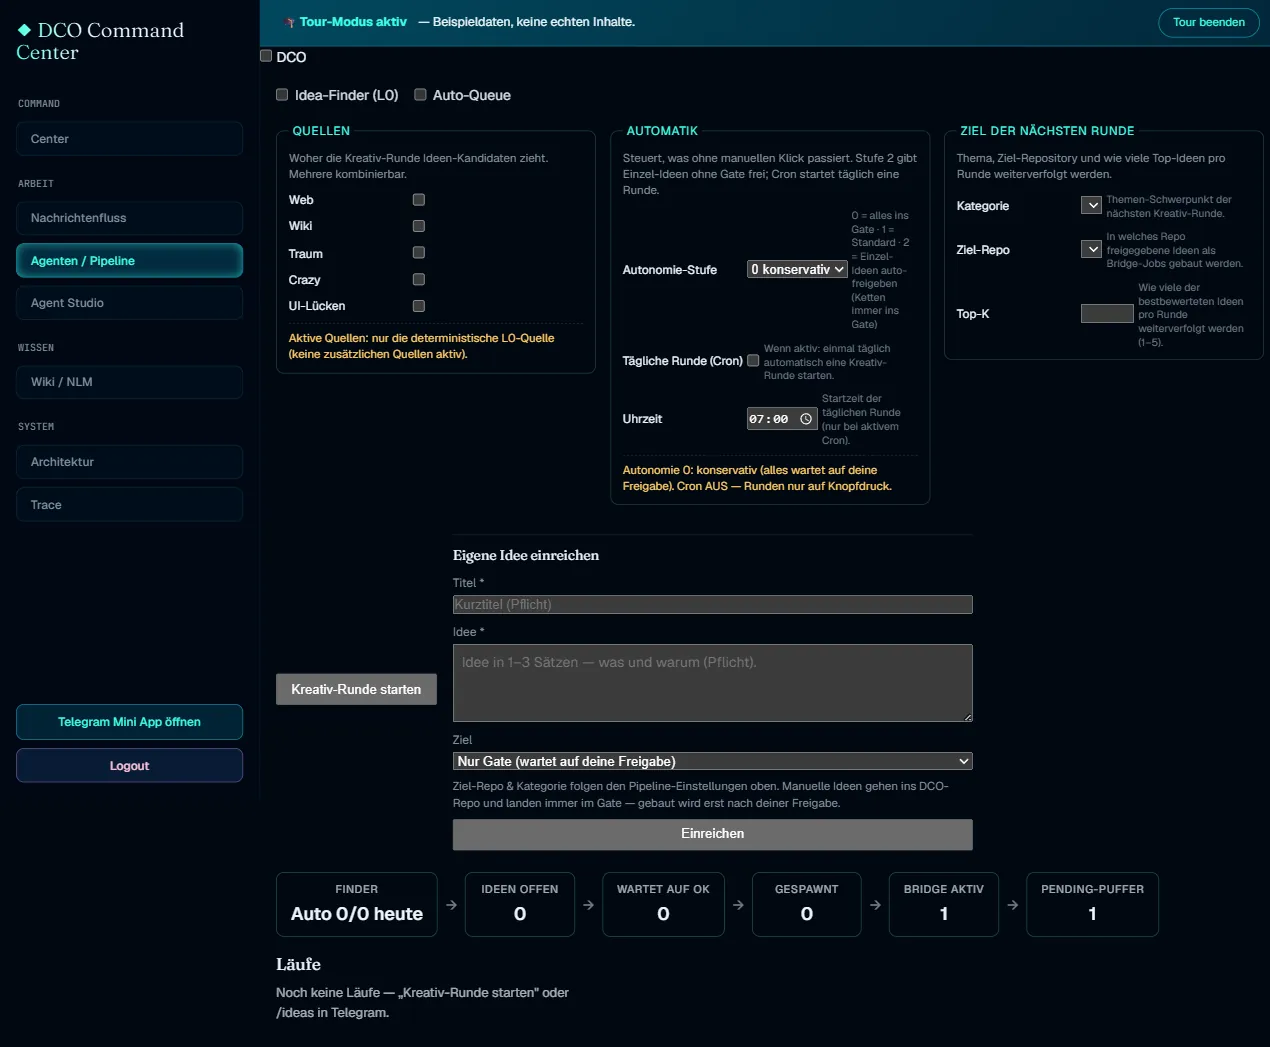Click the IDEEN OFFEN status card

pyautogui.click(x=520, y=904)
